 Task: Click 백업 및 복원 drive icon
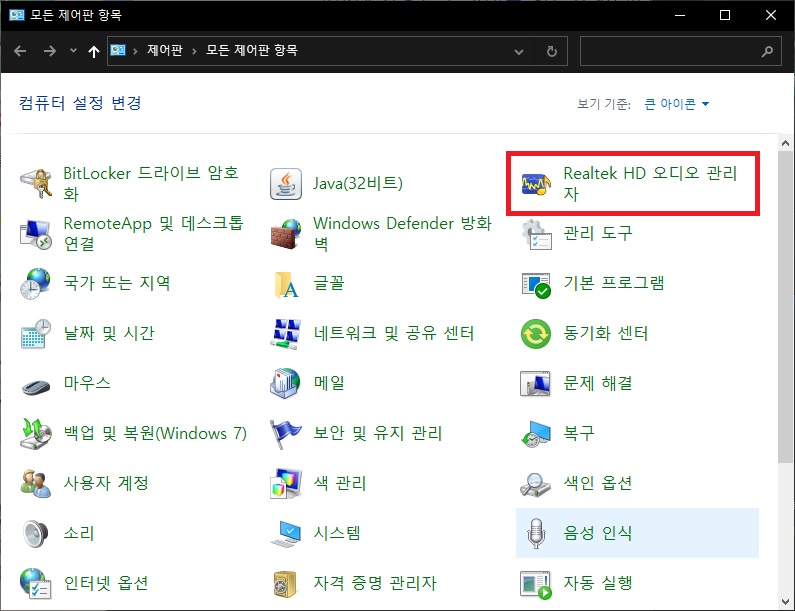(35, 433)
